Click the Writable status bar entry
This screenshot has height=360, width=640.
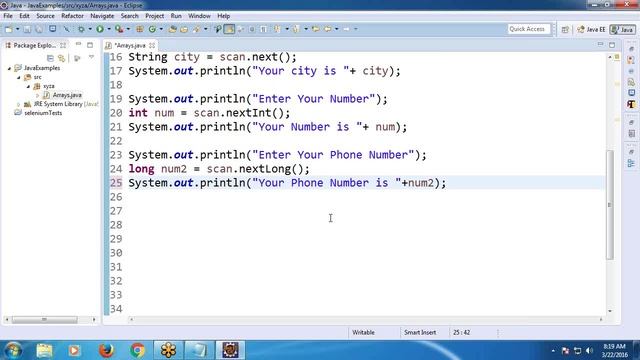point(363,333)
